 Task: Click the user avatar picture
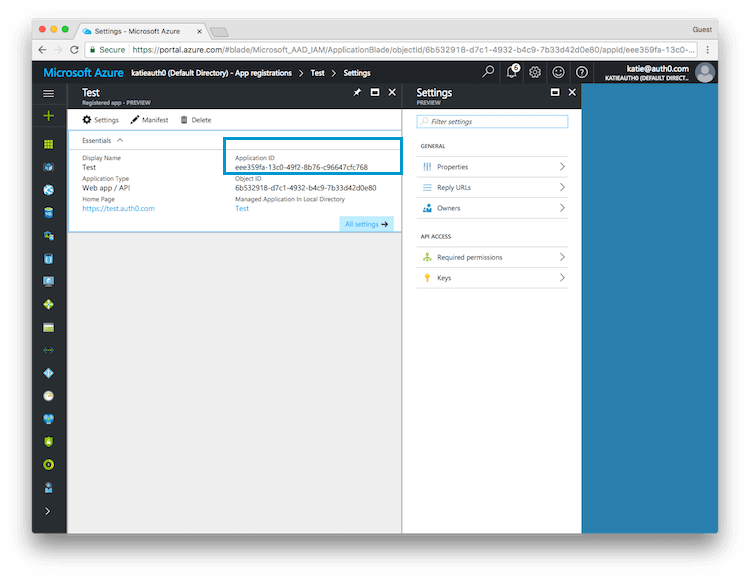pyautogui.click(x=705, y=73)
